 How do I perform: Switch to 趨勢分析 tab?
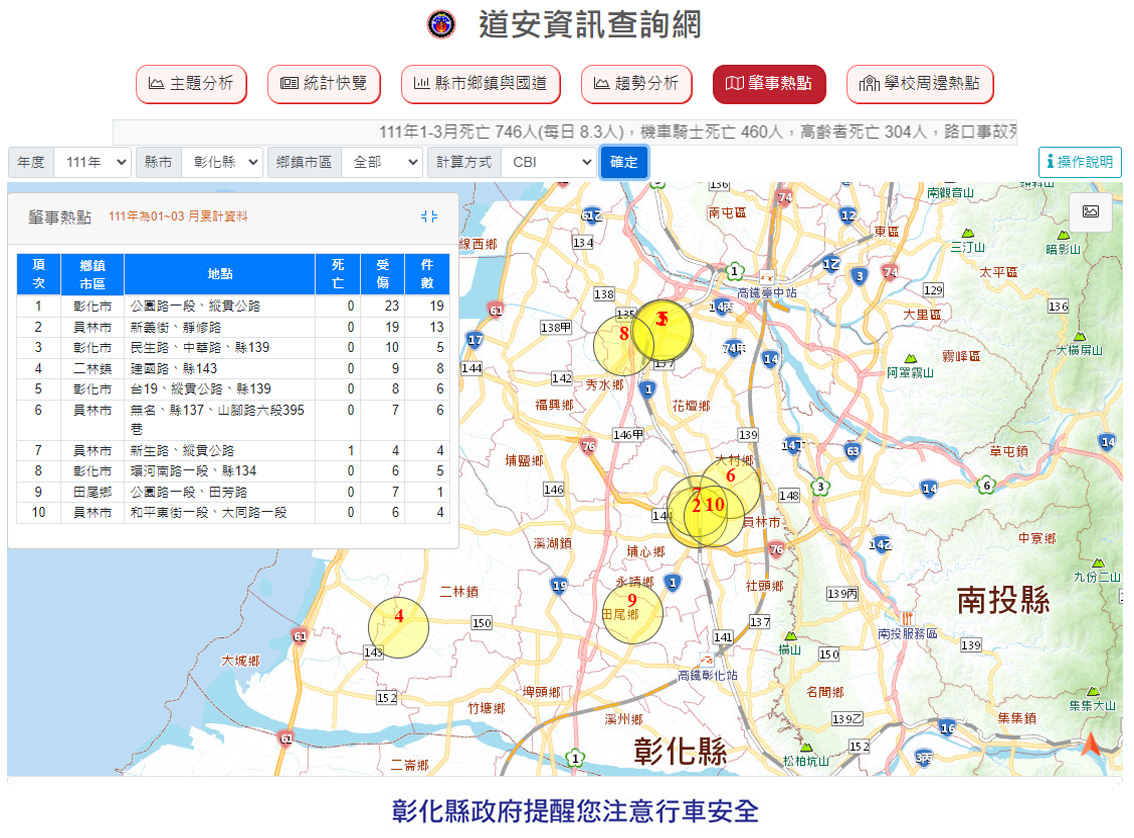tap(636, 84)
